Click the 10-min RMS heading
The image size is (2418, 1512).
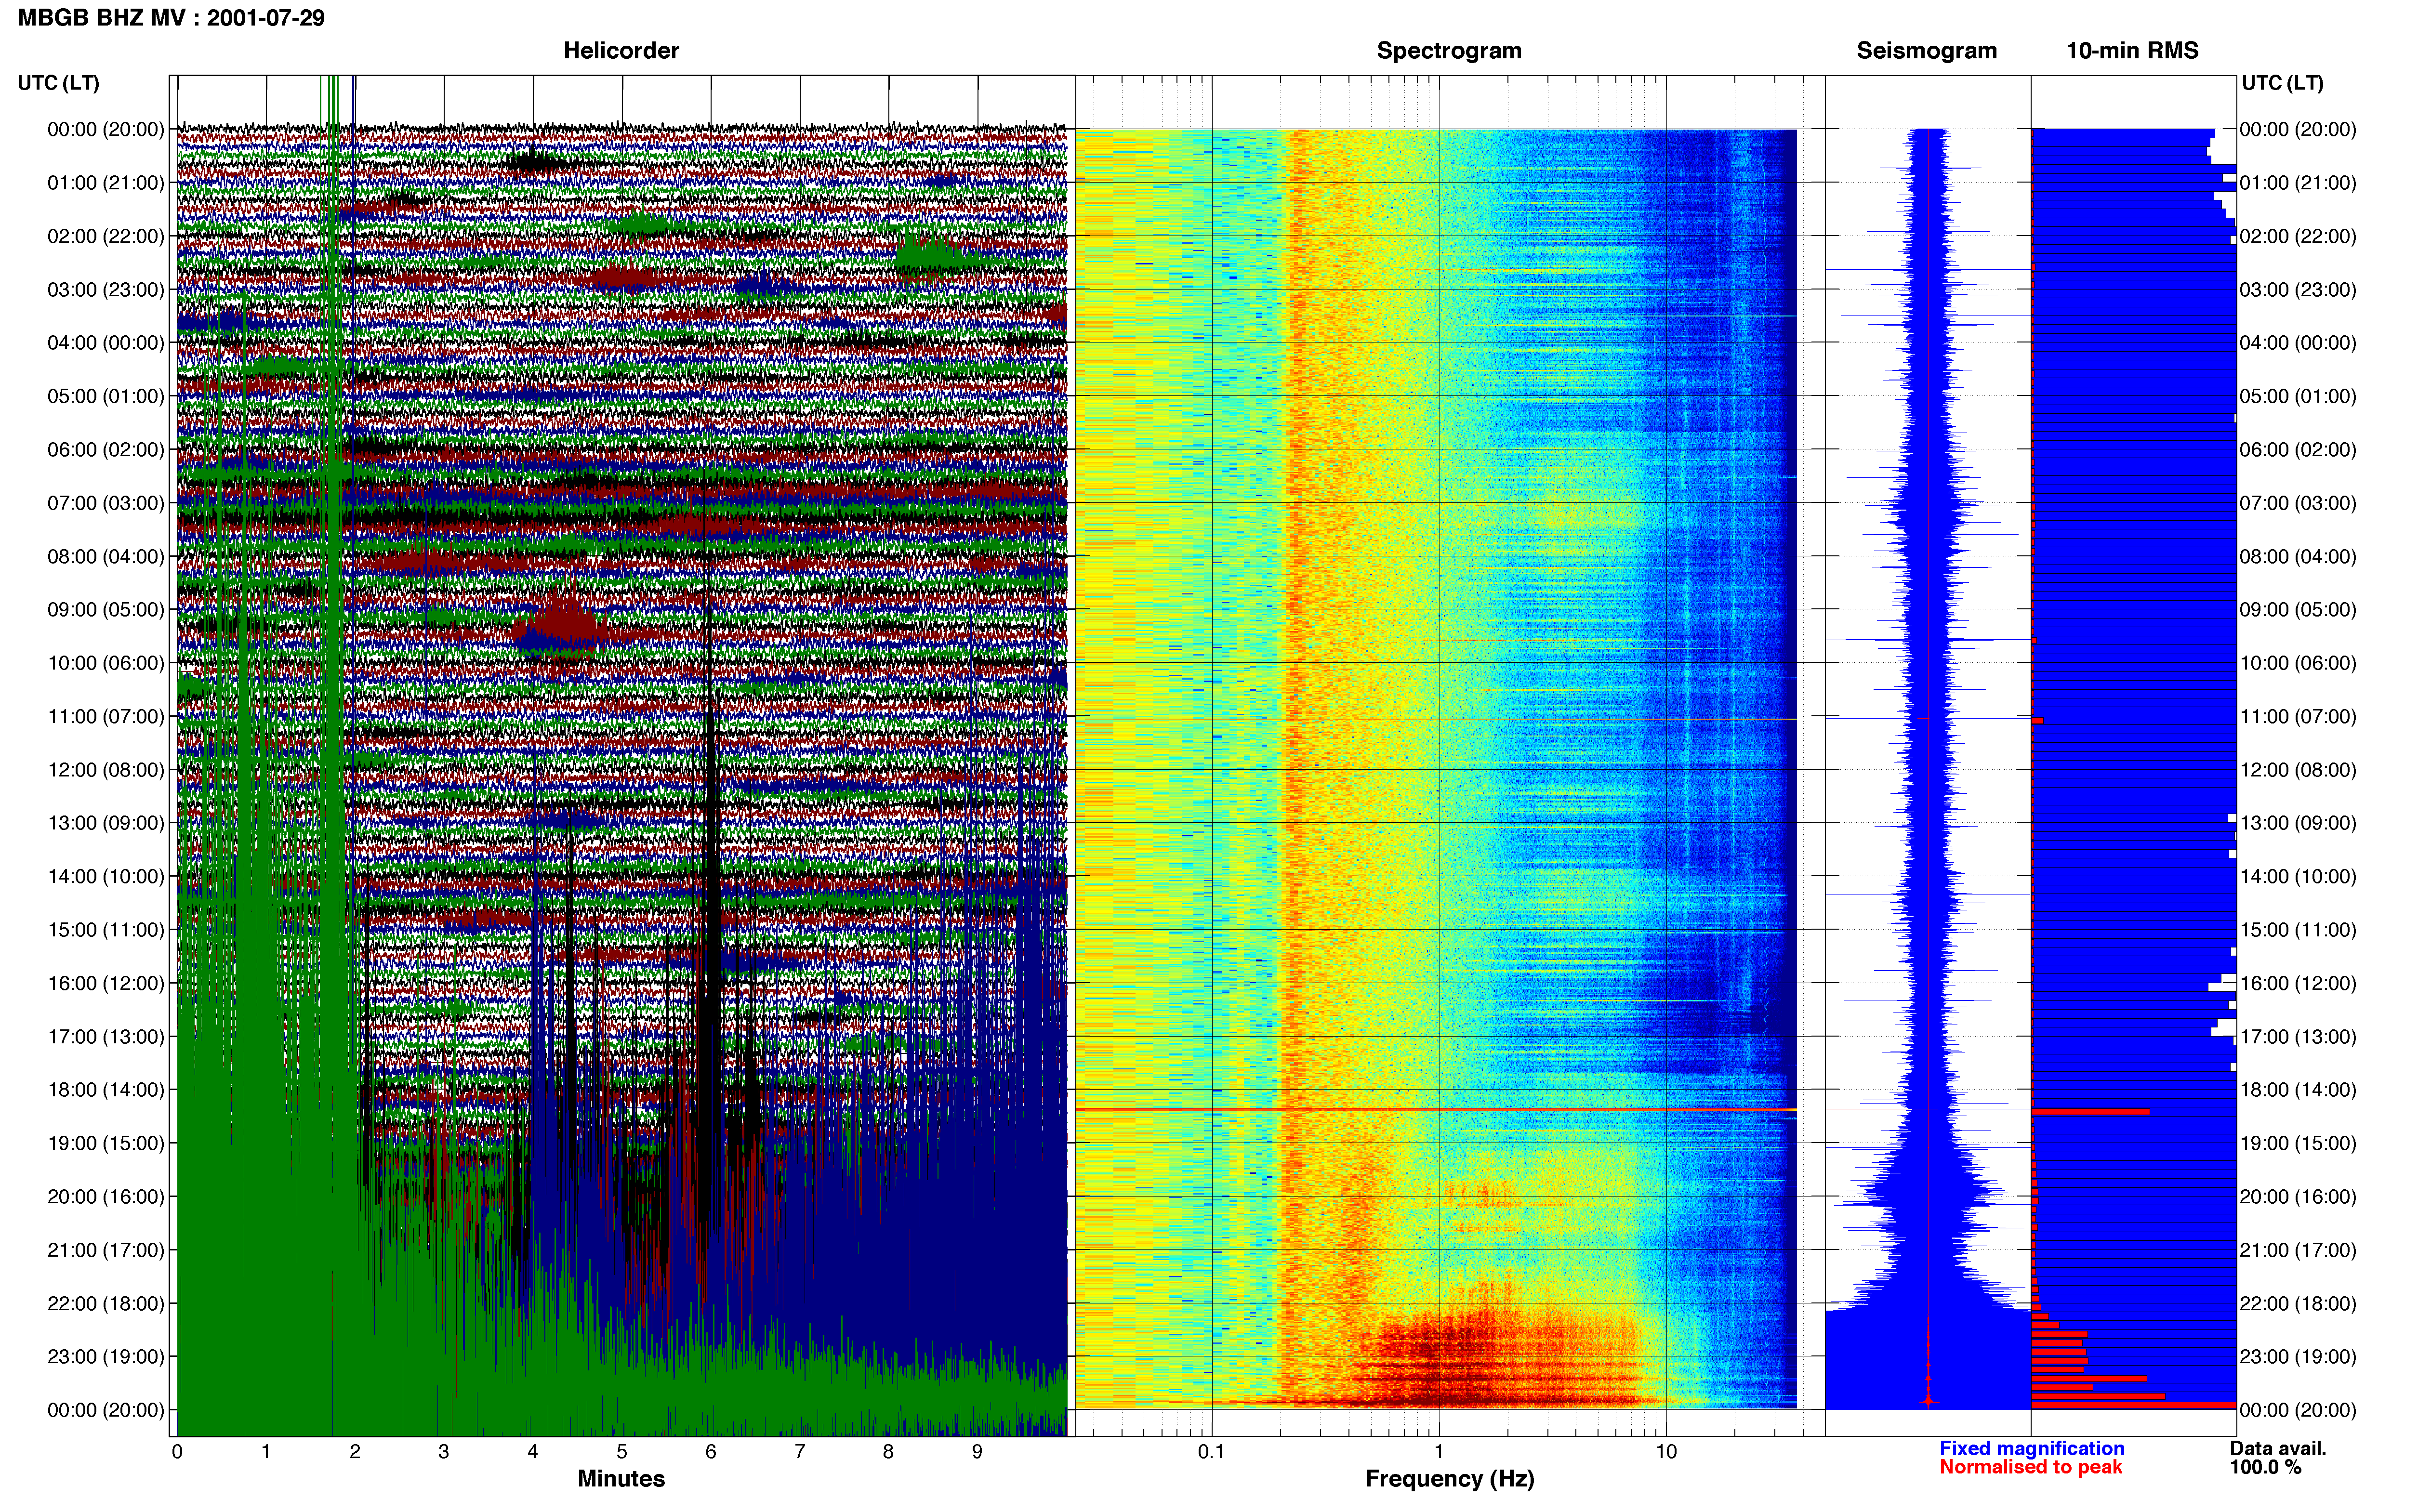click(x=2132, y=51)
